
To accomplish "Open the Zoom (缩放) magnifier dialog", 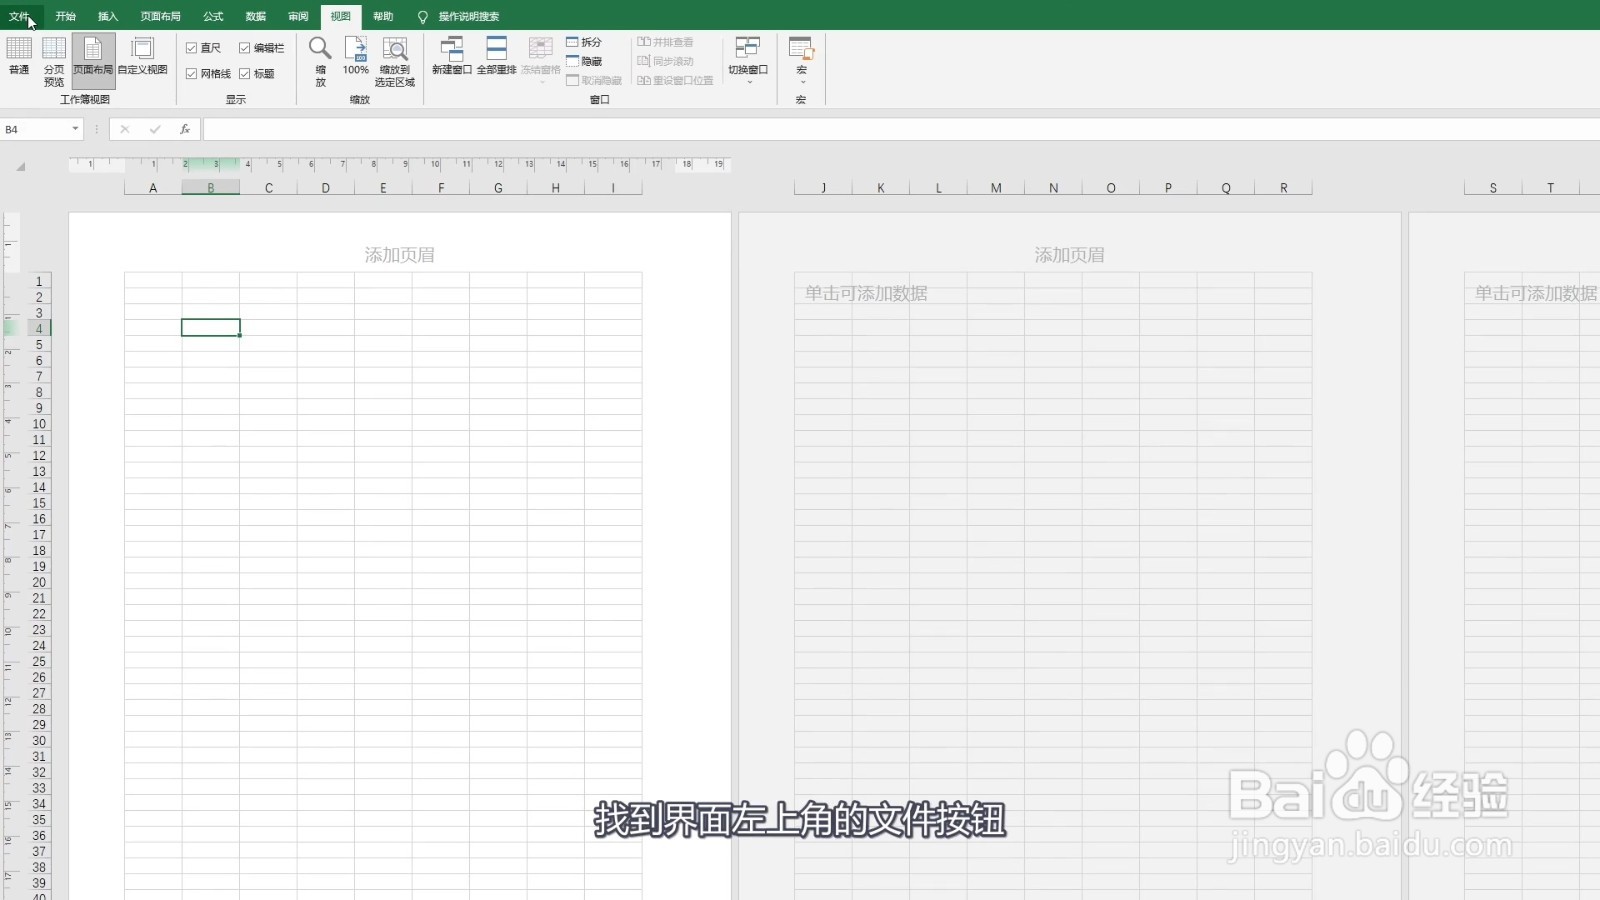I will 320,61.
